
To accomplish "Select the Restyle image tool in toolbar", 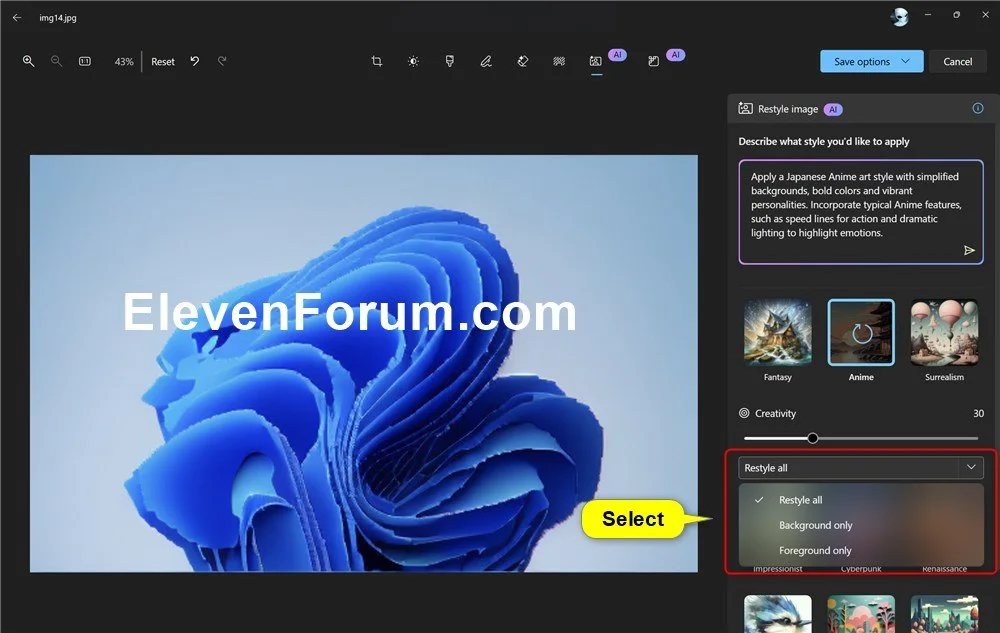I will click(596, 61).
